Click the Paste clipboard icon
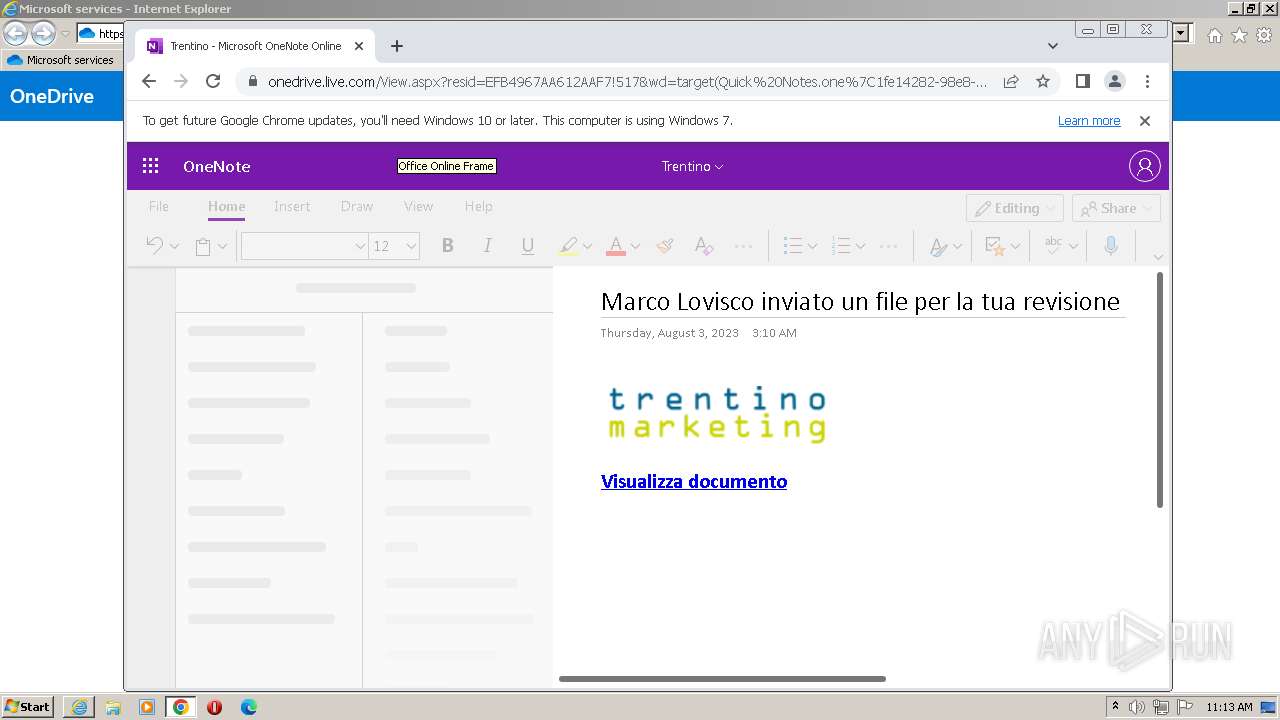This screenshot has height=720, width=1280. coord(203,246)
